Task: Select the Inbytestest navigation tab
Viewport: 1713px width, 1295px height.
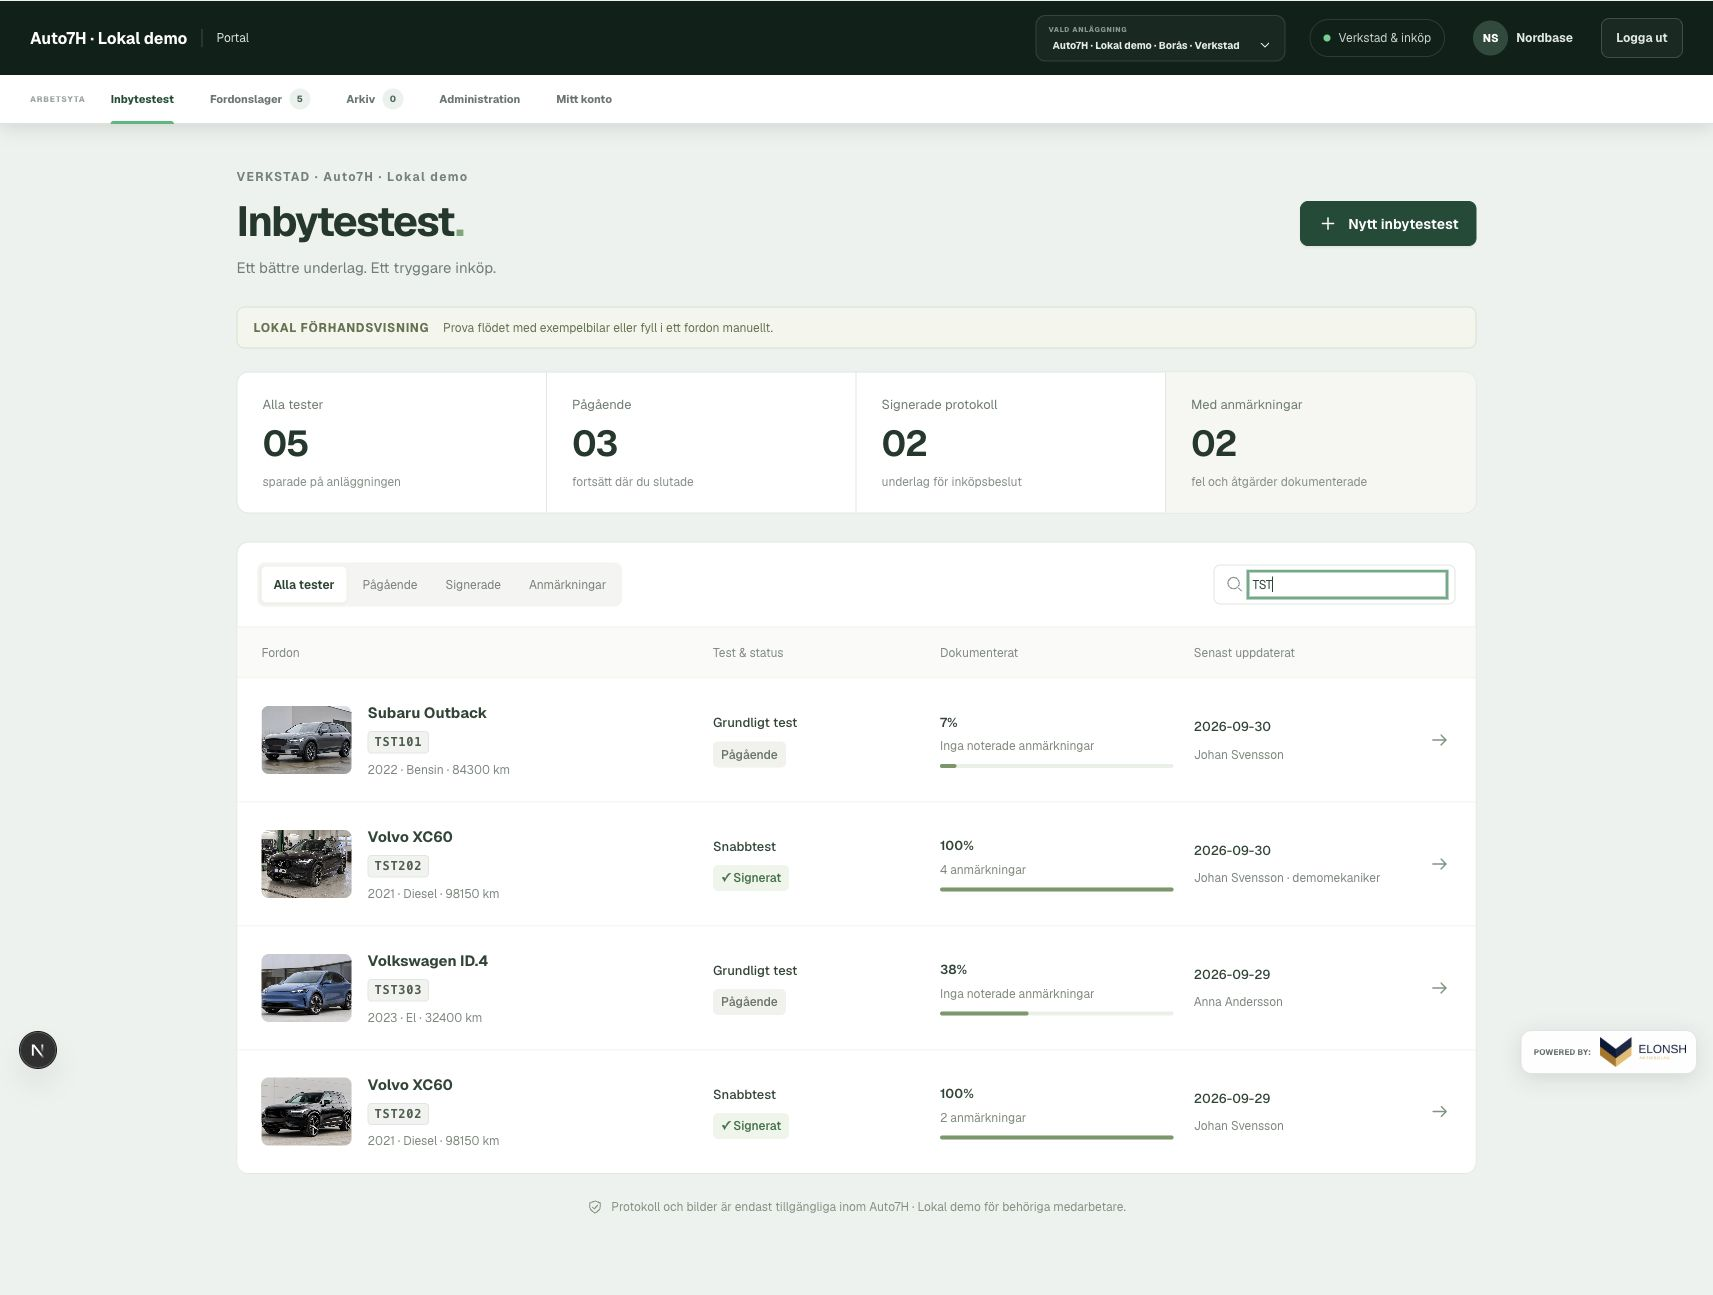Action: (142, 99)
